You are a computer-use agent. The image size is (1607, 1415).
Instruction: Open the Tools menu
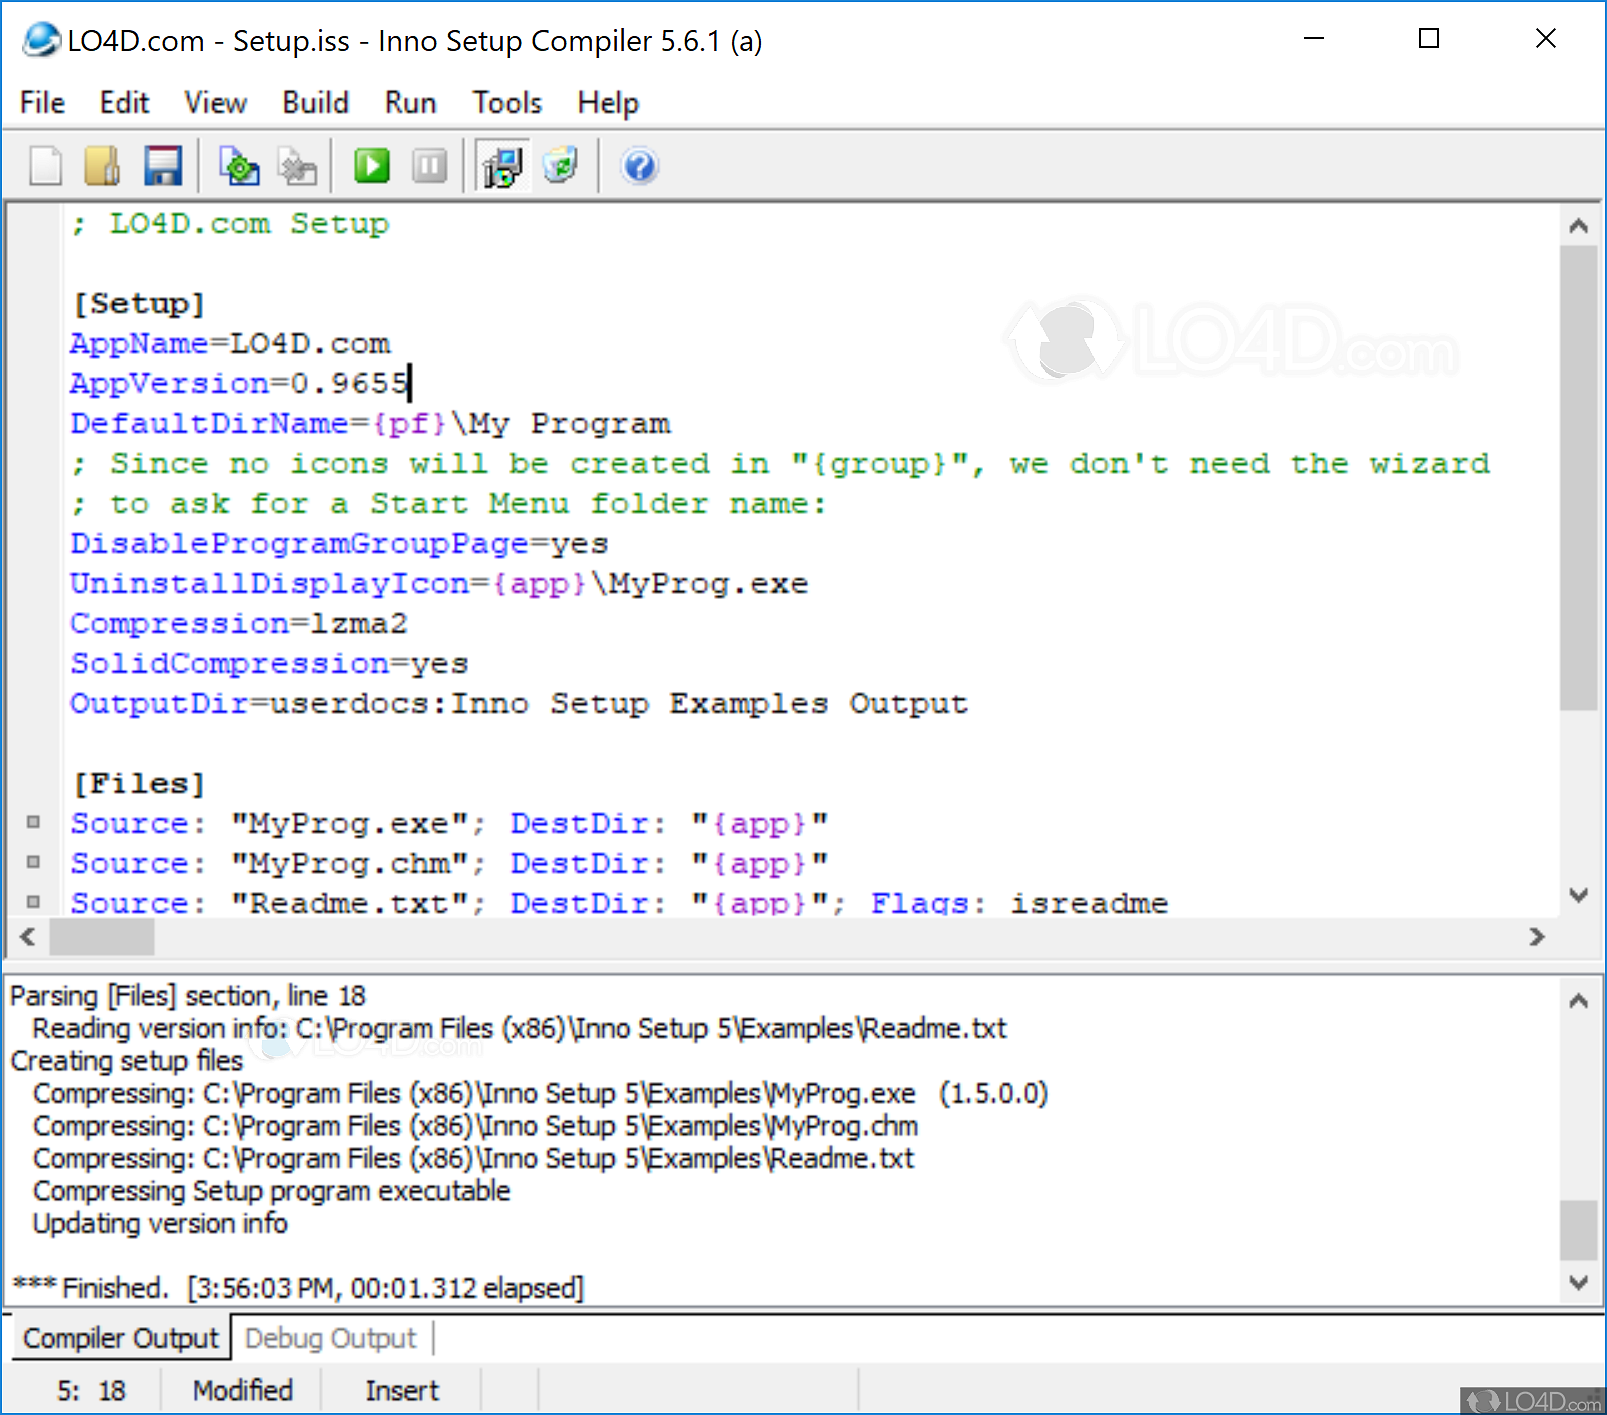pyautogui.click(x=507, y=103)
